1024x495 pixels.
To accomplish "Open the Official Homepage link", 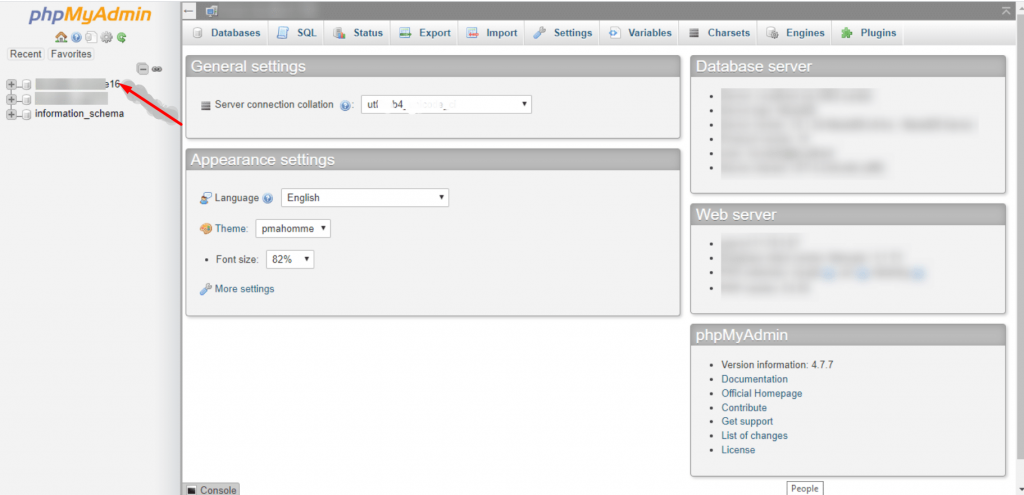I will pos(761,393).
